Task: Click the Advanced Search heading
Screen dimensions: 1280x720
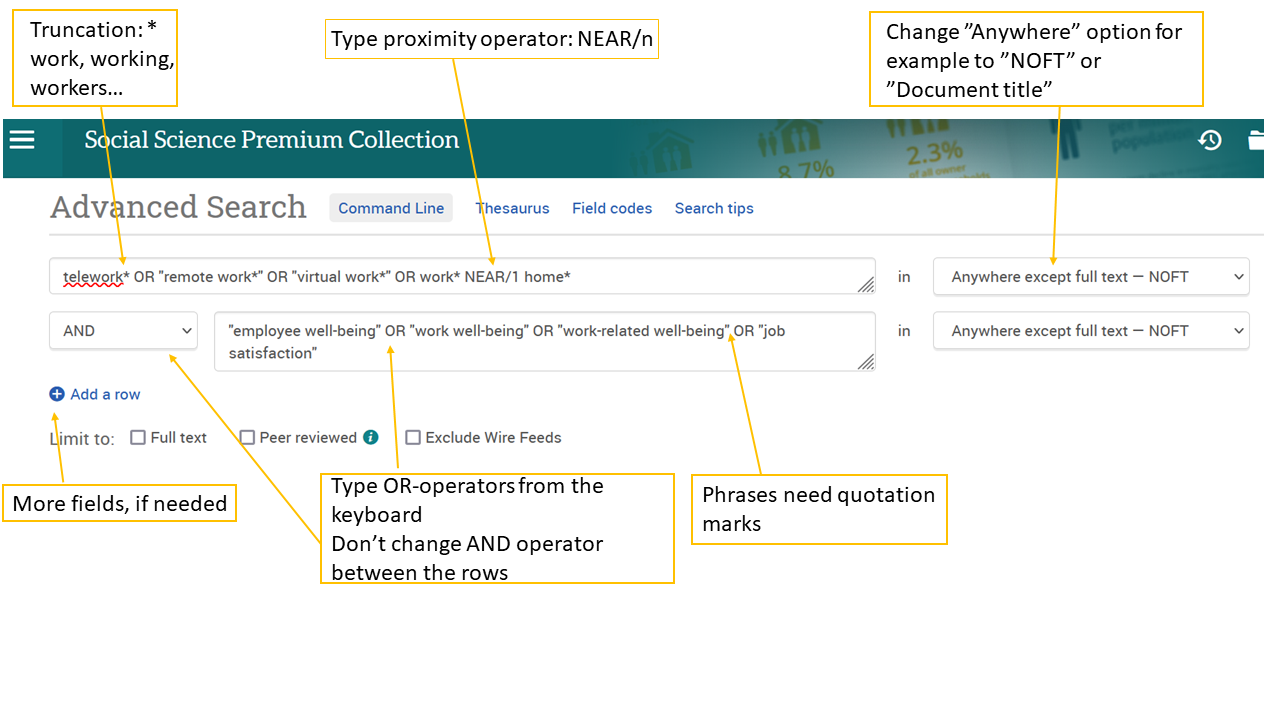Action: pyautogui.click(x=179, y=207)
